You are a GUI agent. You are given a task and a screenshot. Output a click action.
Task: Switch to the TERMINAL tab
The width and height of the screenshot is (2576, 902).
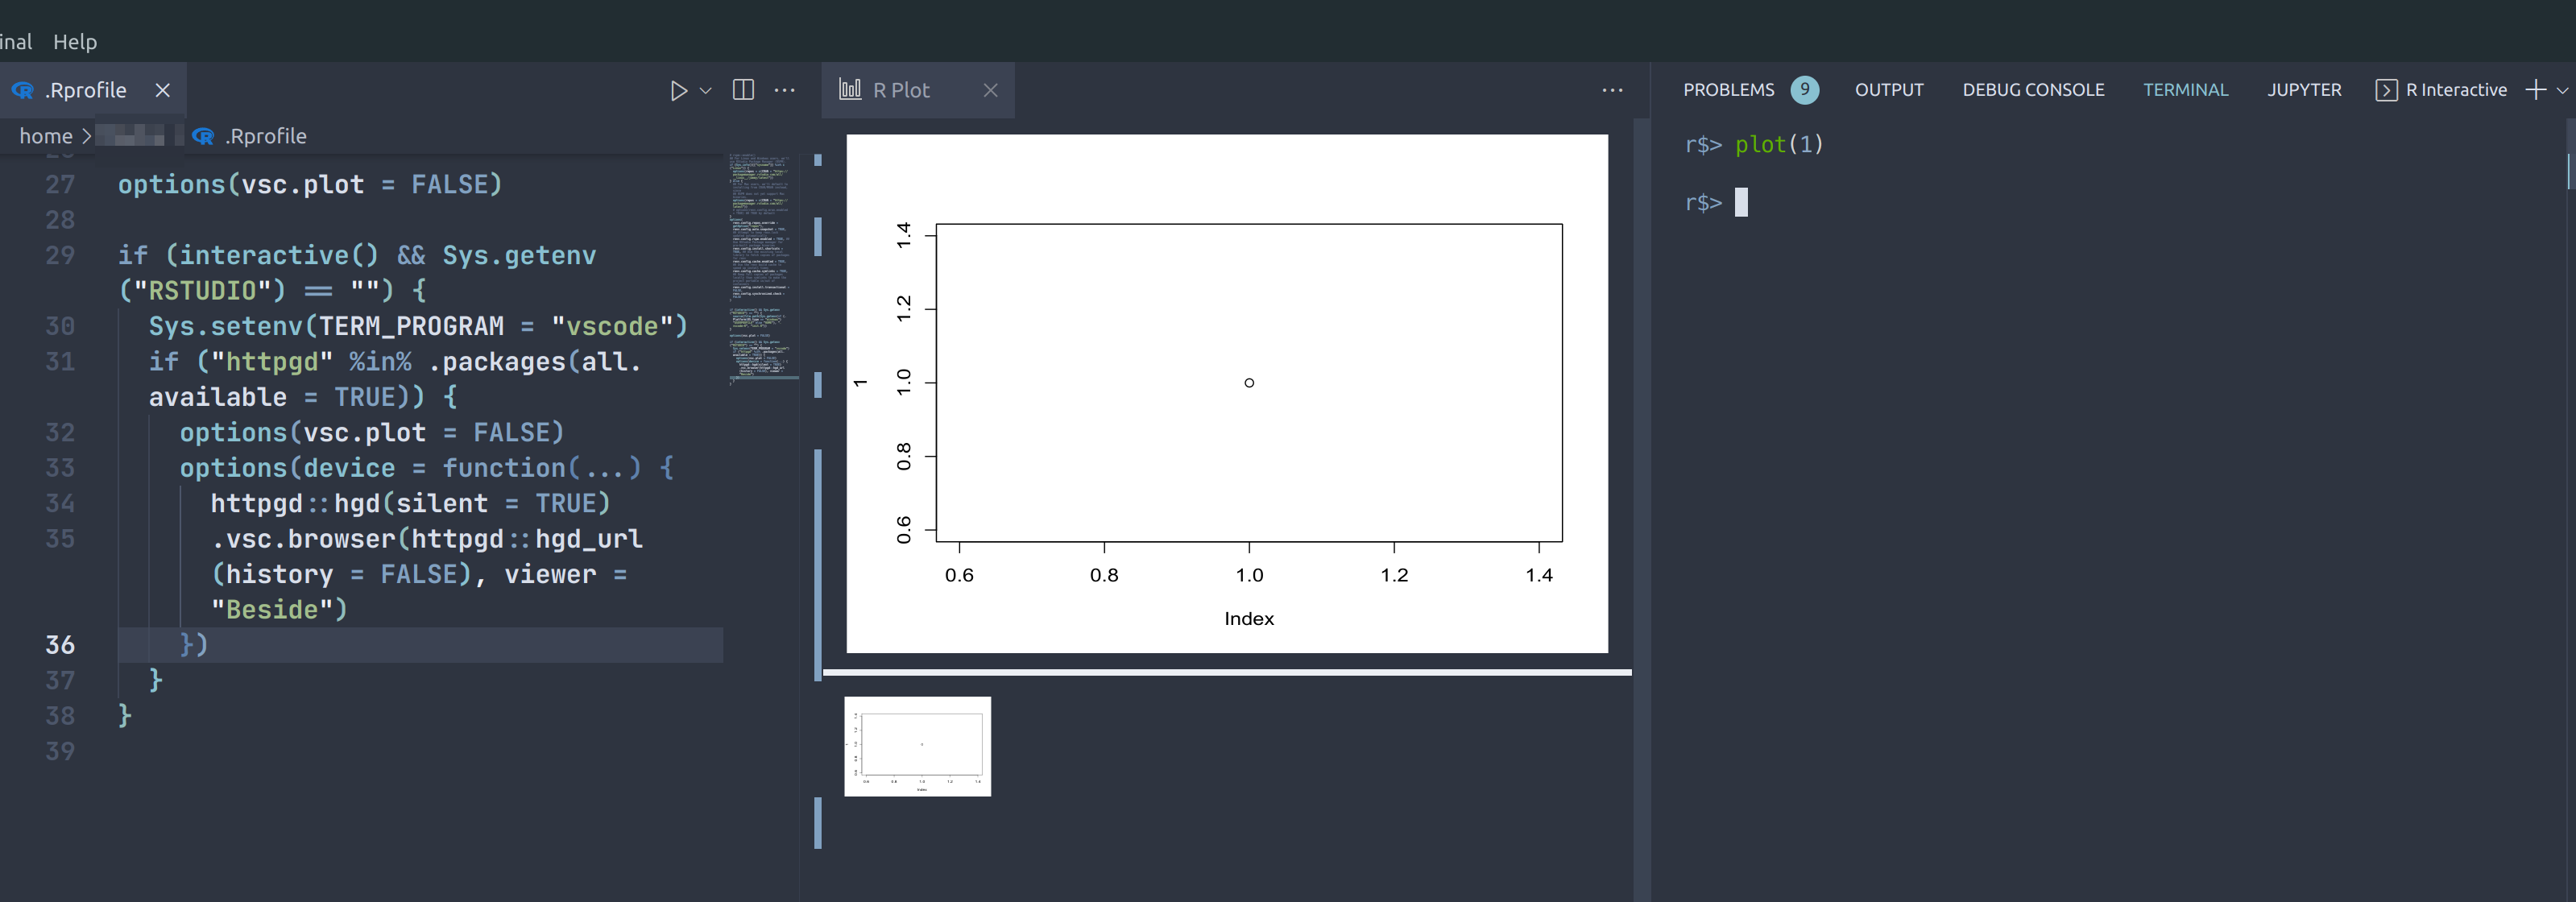(x=2186, y=89)
